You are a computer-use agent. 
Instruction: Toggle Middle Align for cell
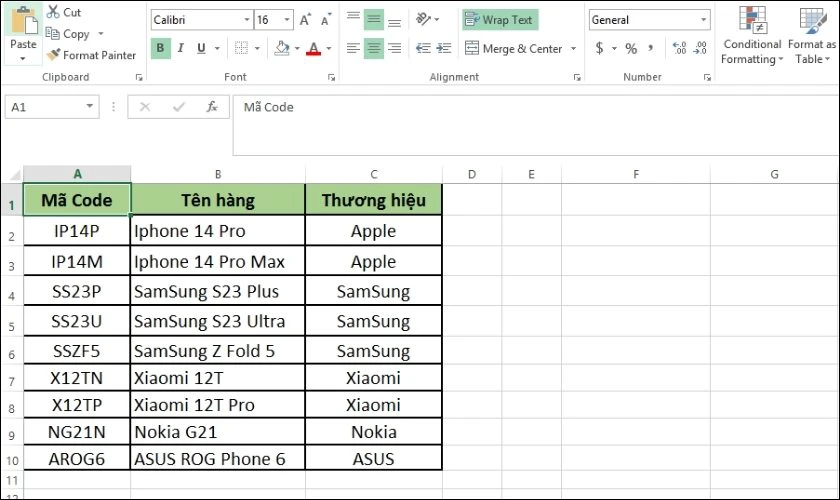coord(374,20)
